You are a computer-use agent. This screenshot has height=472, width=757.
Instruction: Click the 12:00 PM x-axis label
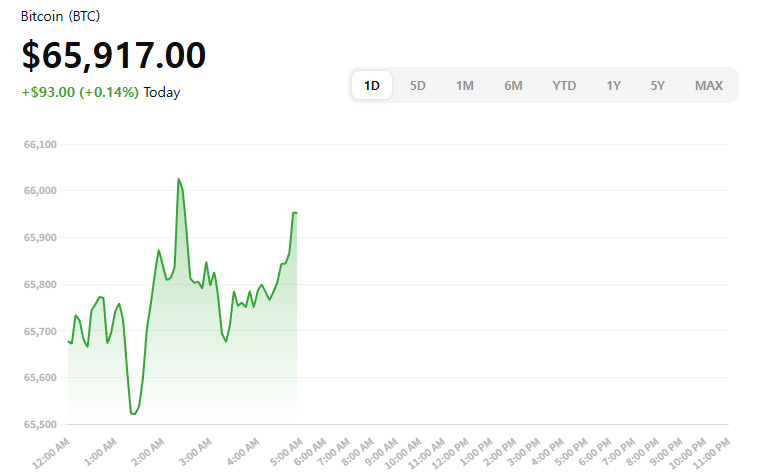[449, 453]
